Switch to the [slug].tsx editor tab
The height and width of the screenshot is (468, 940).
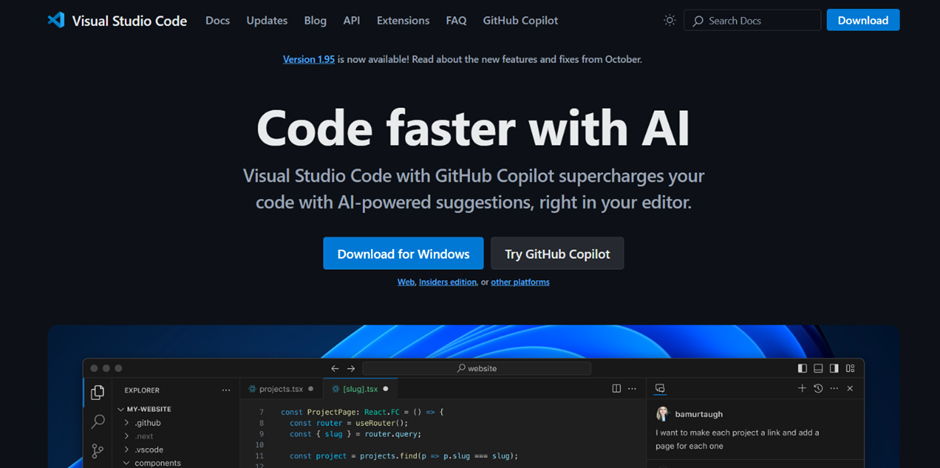pos(360,389)
